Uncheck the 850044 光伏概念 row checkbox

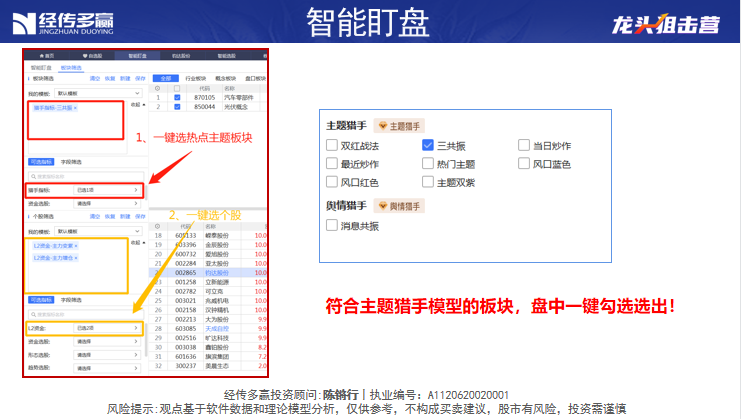[x=177, y=107]
